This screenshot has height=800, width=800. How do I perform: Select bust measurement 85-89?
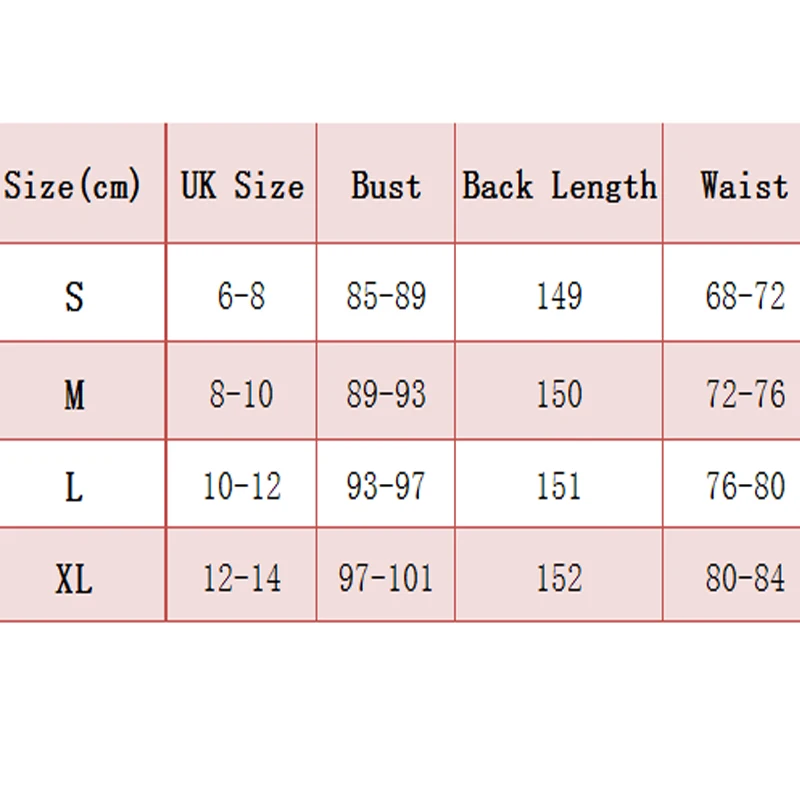point(386,297)
